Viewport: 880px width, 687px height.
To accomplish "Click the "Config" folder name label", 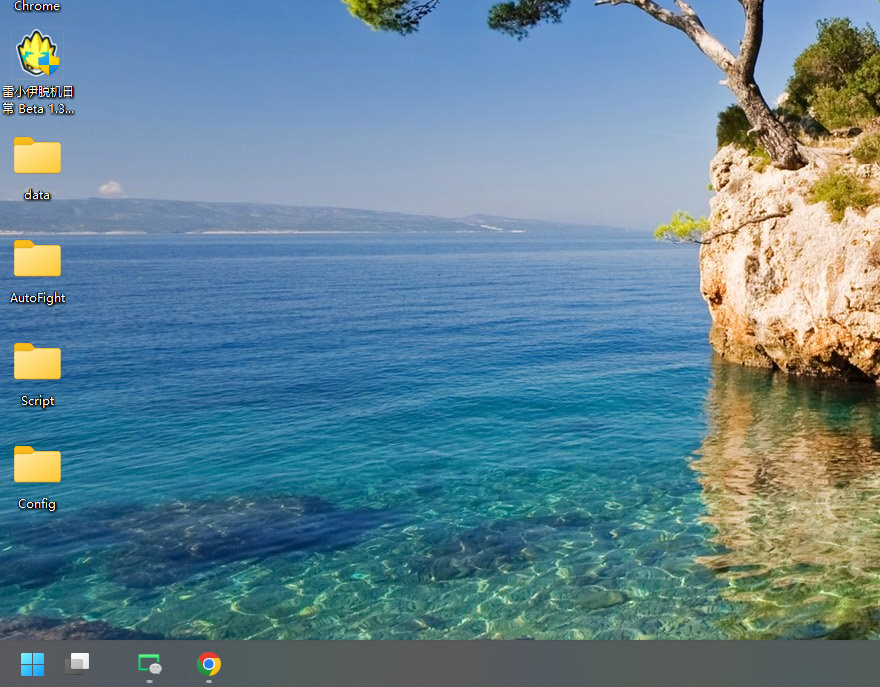I will point(37,504).
